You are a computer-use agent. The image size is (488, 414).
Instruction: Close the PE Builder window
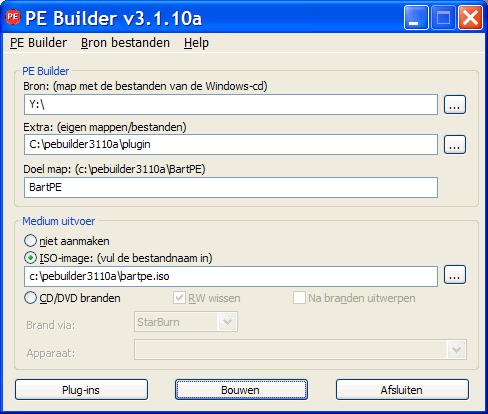pyautogui.click(x=470, y=17)
